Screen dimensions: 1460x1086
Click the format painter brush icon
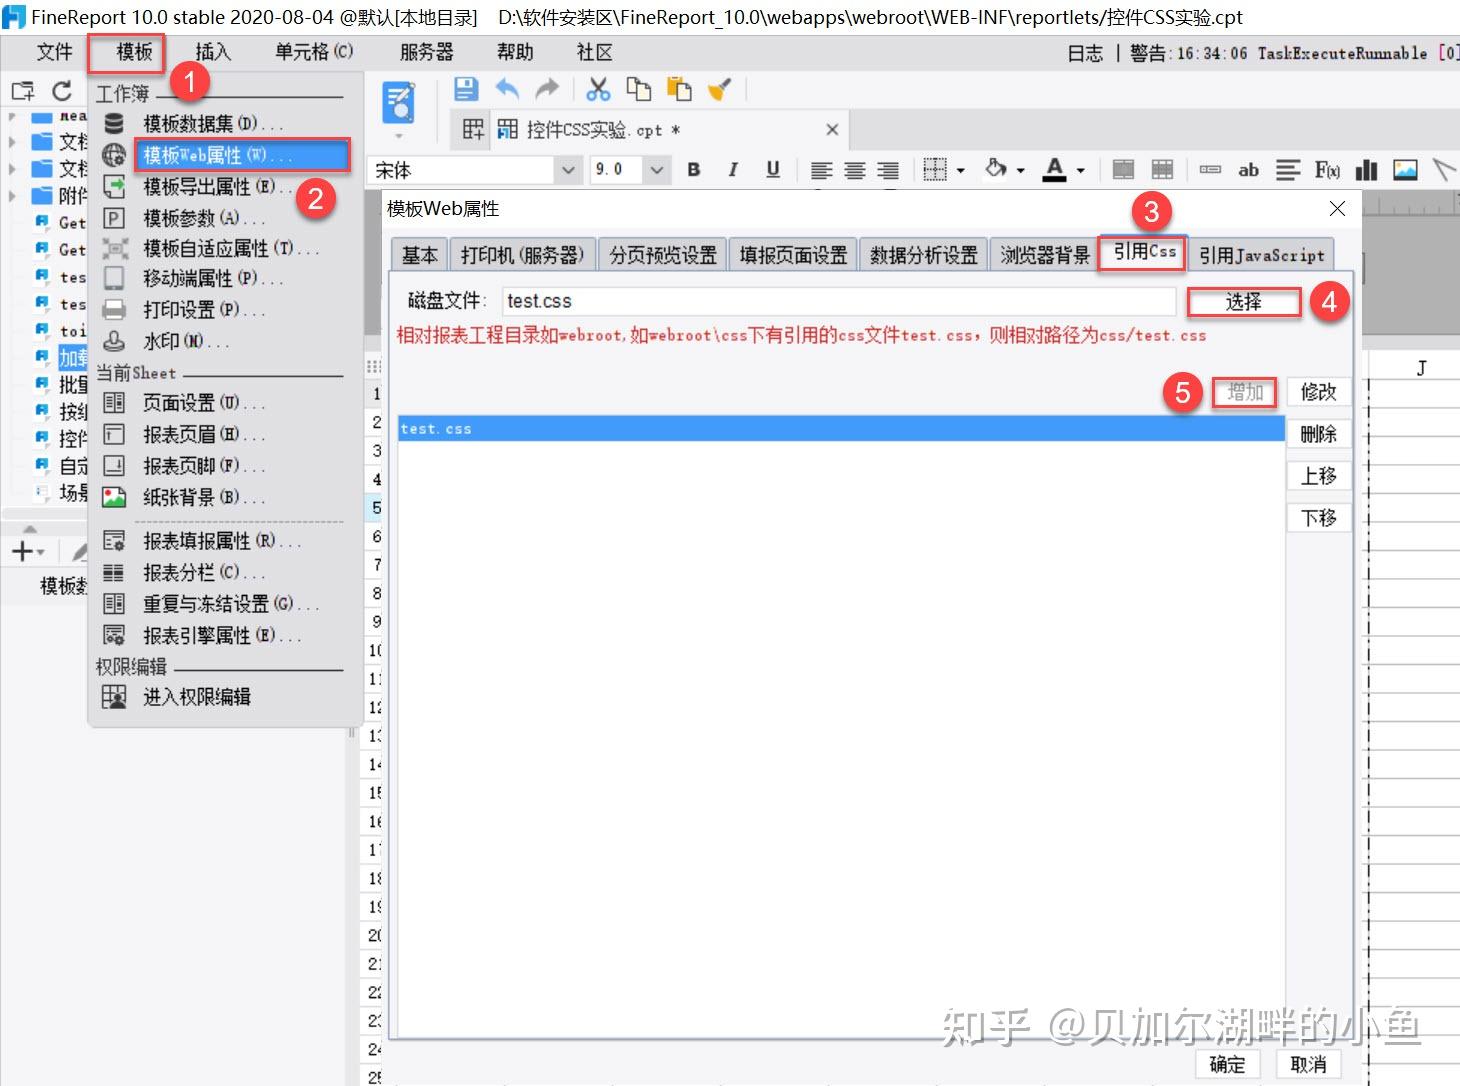719,89
